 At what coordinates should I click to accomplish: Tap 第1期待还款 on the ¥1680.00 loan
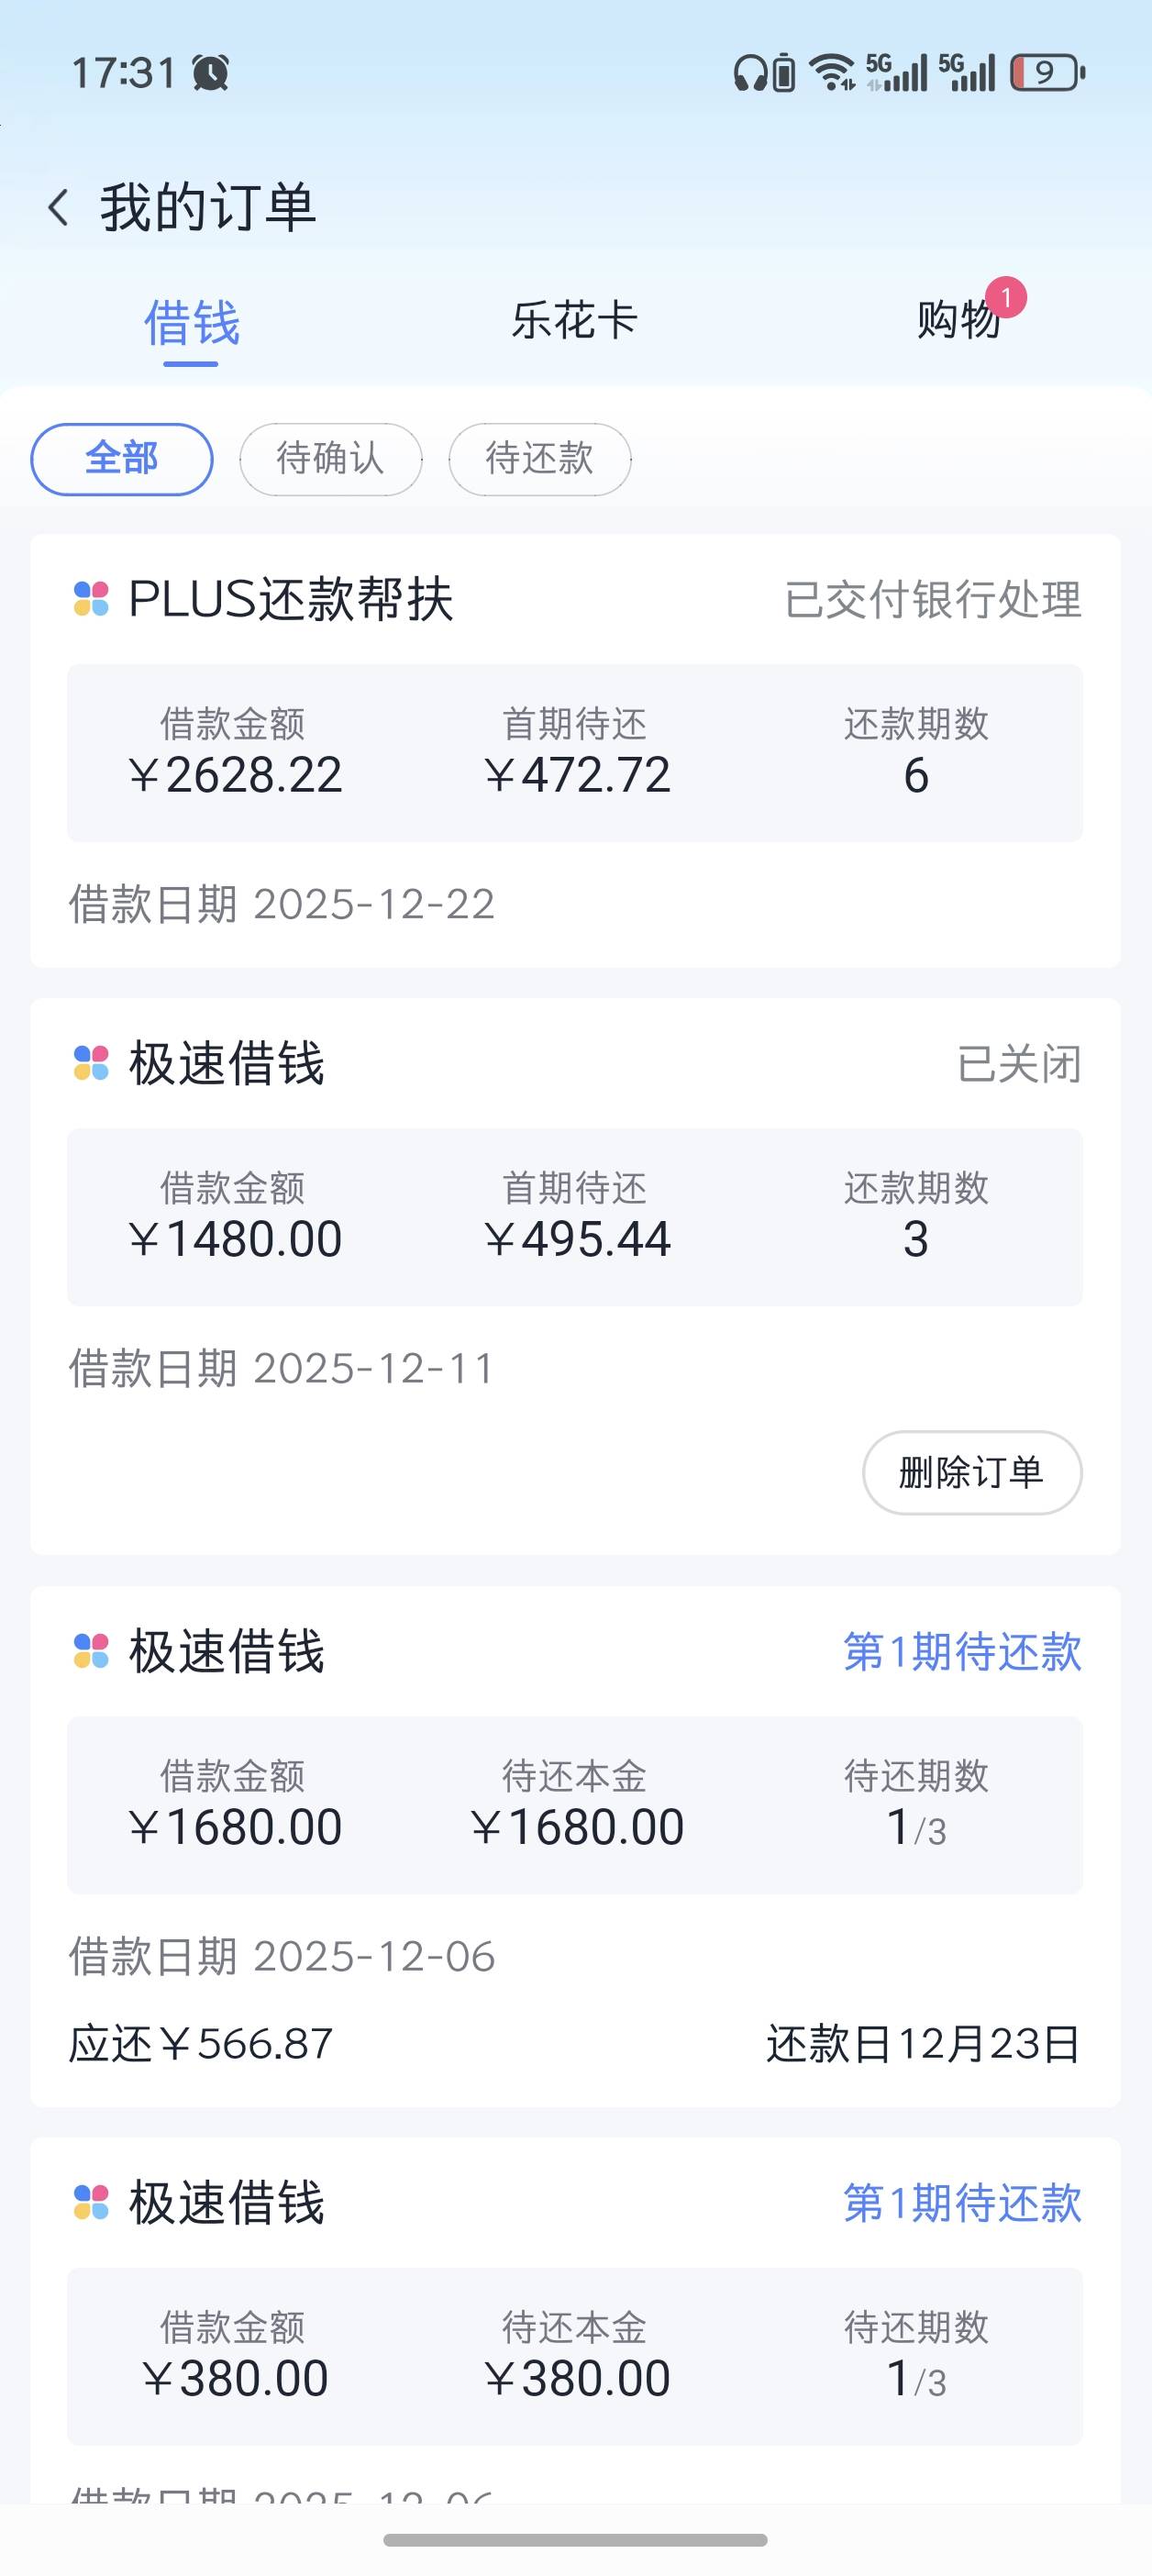pyautogui.click(x=962, y=1651)
